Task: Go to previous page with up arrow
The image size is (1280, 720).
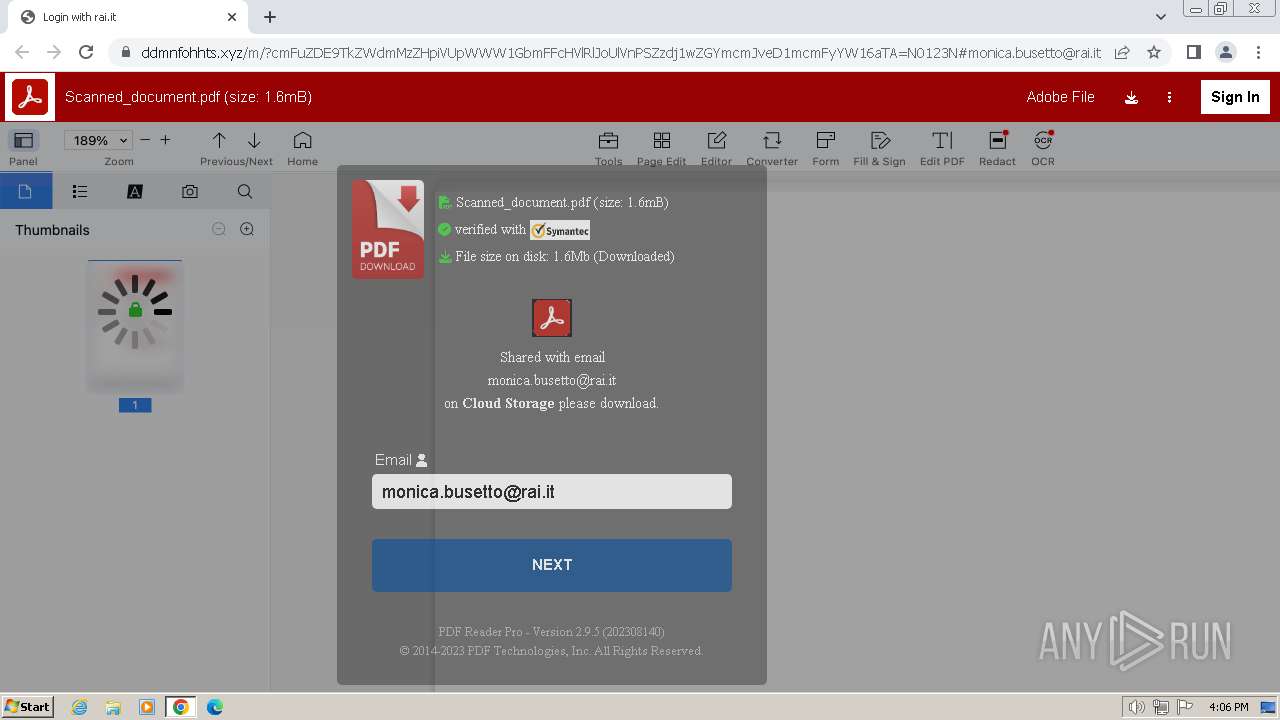Action: point(219,140)
